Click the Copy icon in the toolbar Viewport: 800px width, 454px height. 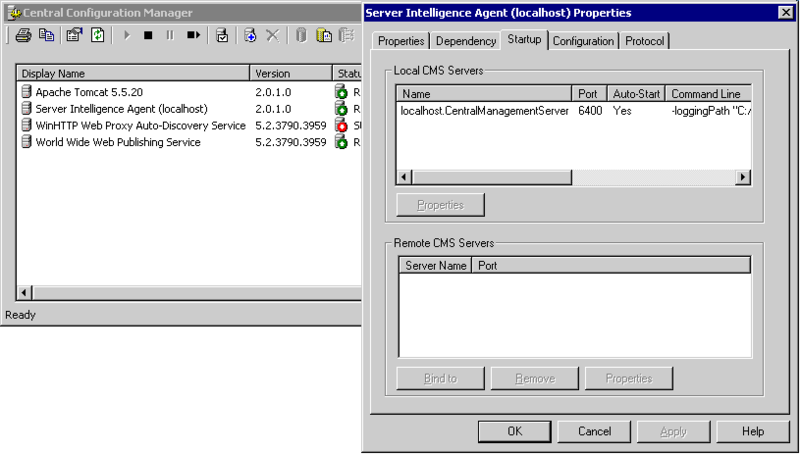click(46, 35)
